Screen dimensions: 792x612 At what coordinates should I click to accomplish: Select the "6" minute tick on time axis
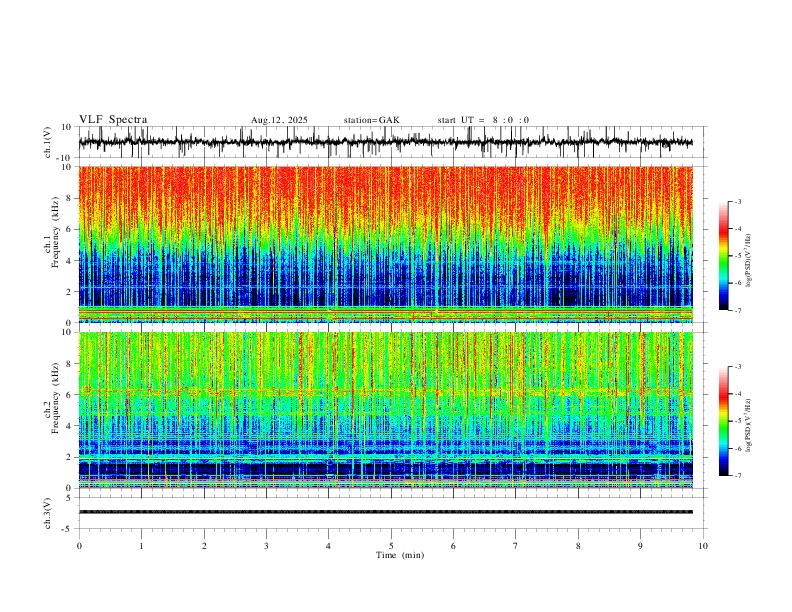(454, 546)
